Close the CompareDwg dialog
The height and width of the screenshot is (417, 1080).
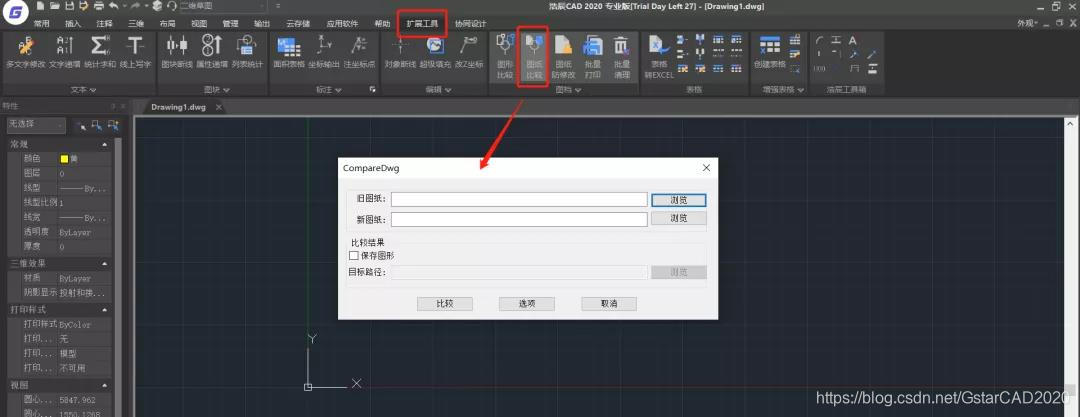pyautogui.click(x=706, y=167)
